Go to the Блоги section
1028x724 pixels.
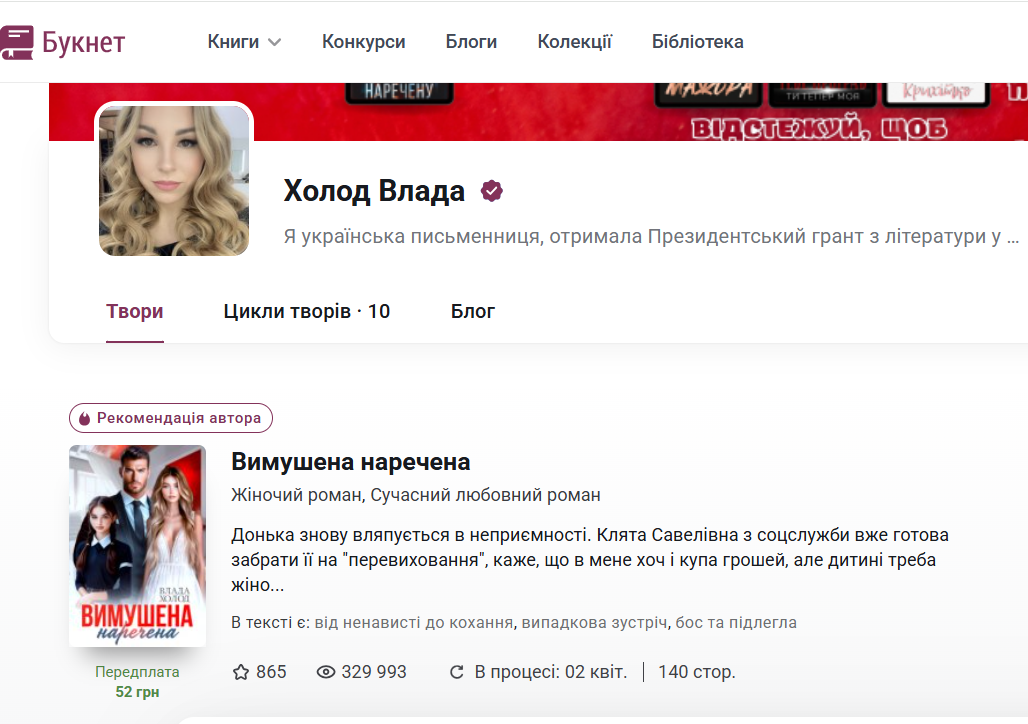(471, 42)
